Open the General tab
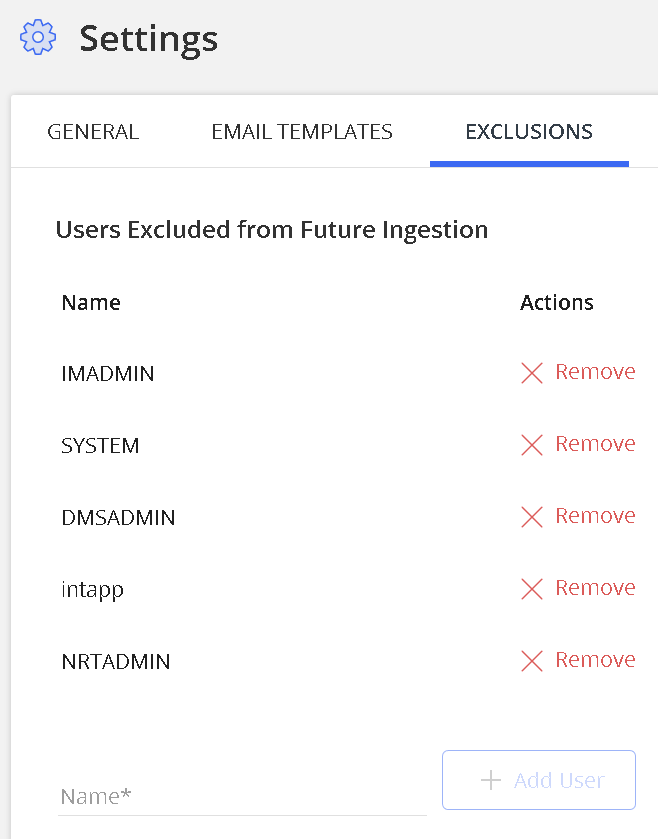This screenshot has height=839, width=658. (x=93, y=132)
